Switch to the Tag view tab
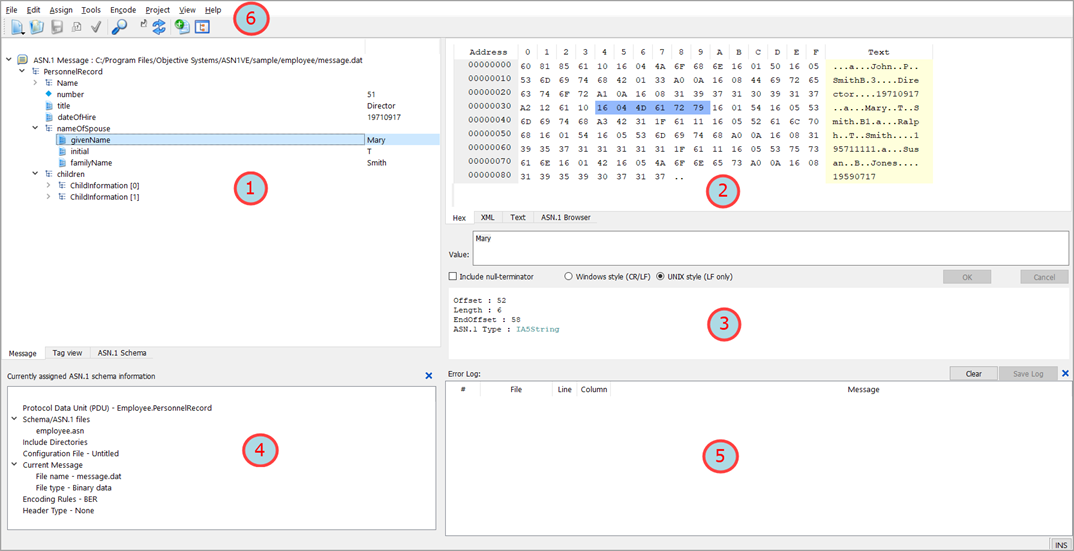Screen dimensions: 1074x551 click(67, 353)
